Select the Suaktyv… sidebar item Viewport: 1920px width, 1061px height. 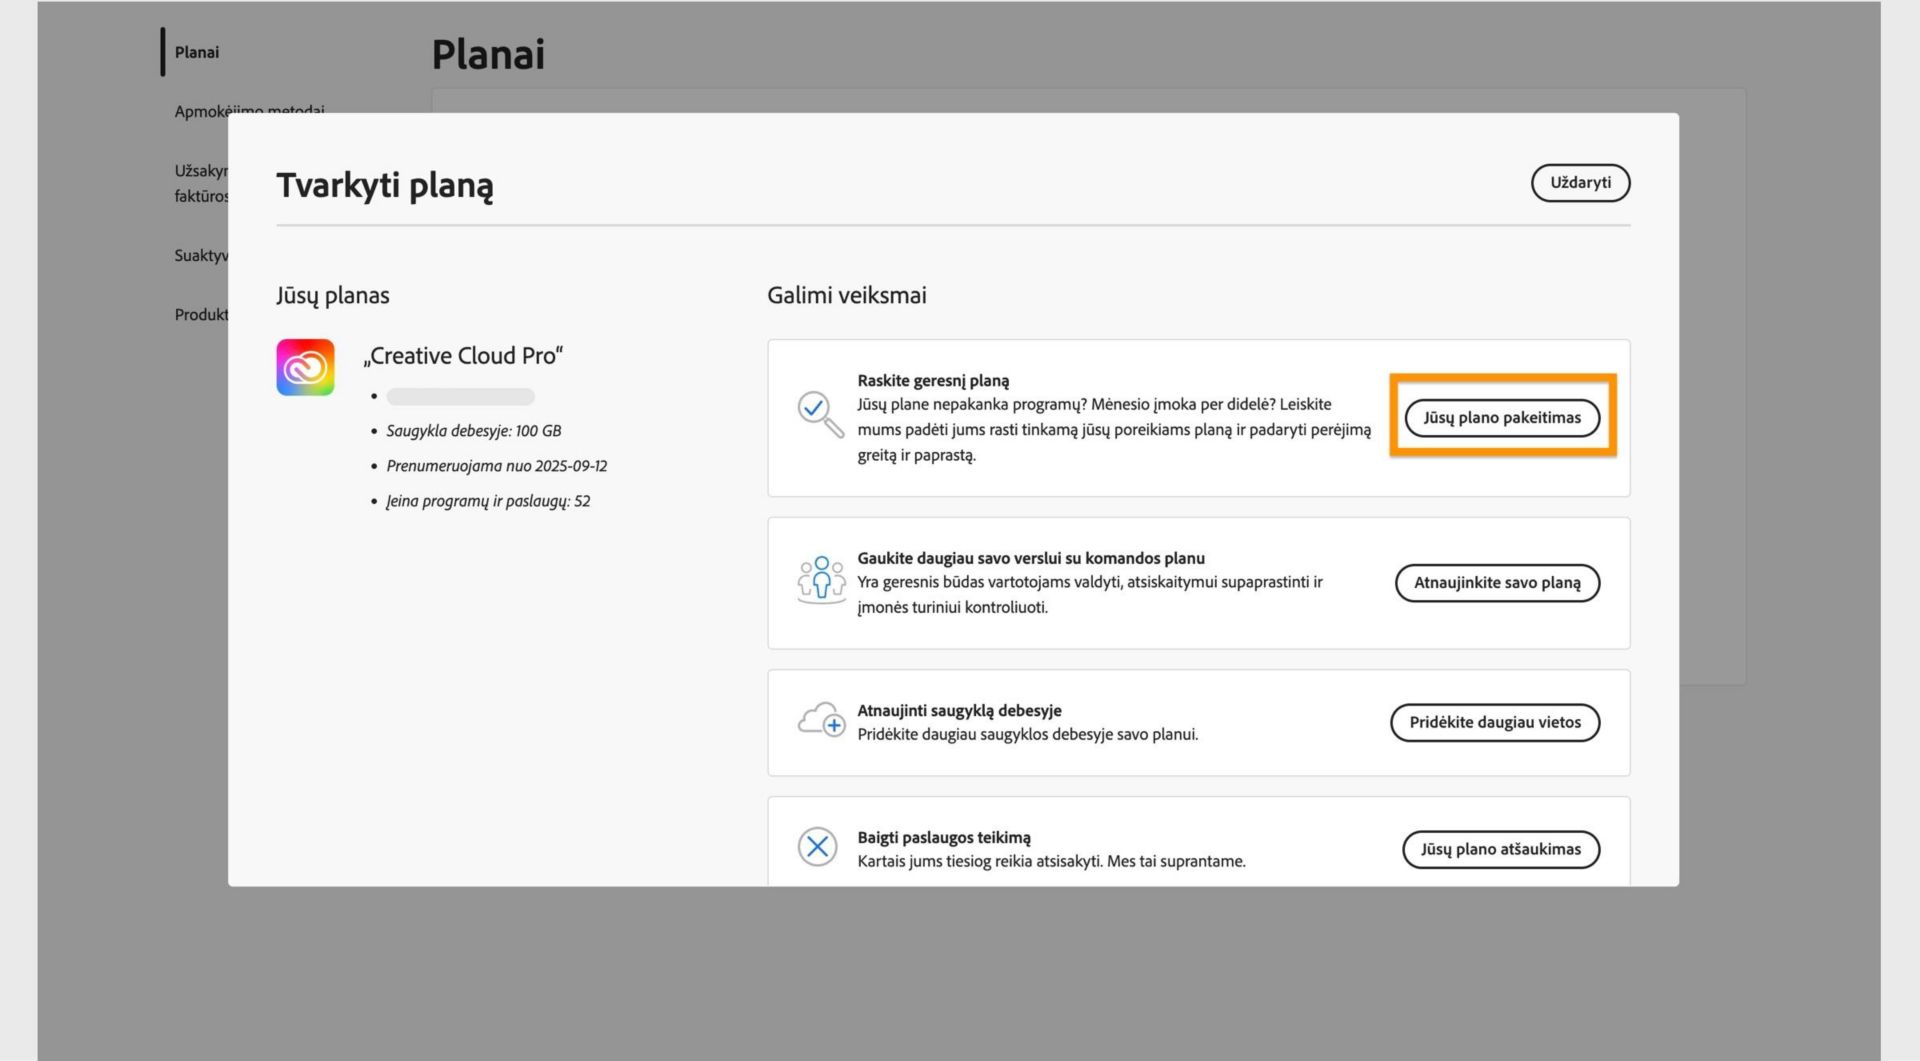click(x=201, y=256)
